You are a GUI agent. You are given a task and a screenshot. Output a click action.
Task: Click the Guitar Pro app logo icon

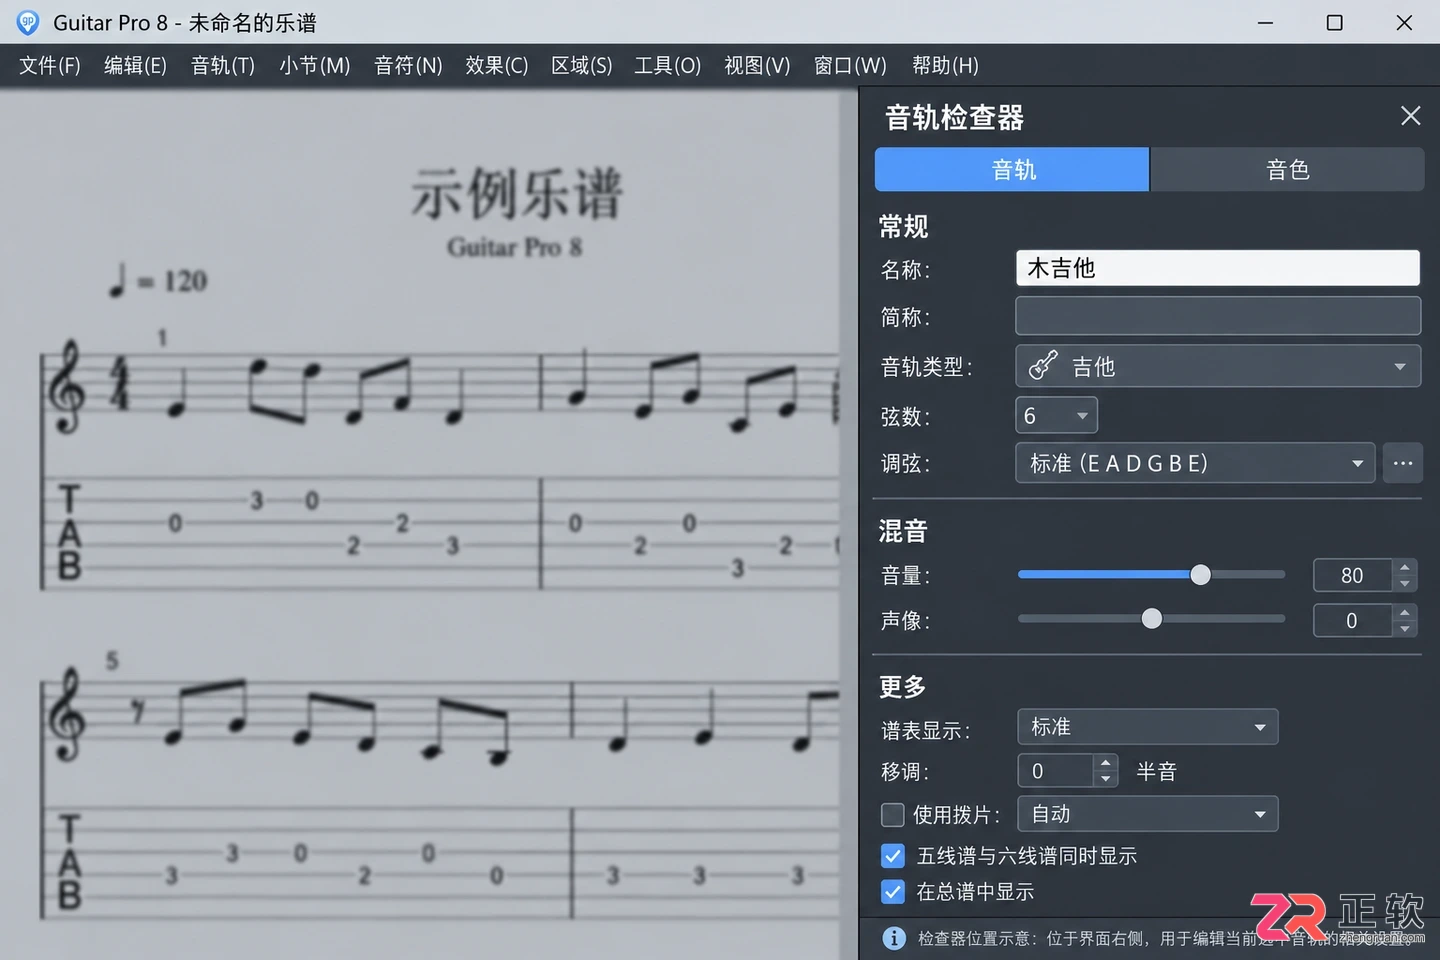pyautogui.click(x=28, y=22)
